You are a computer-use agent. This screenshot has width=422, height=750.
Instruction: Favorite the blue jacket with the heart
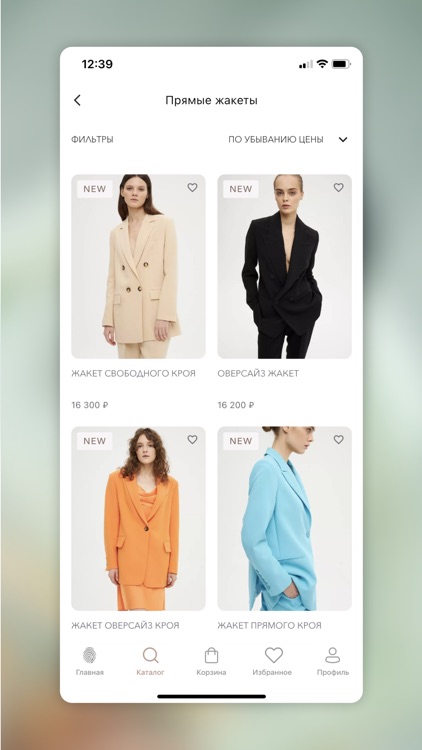(339, 439)
